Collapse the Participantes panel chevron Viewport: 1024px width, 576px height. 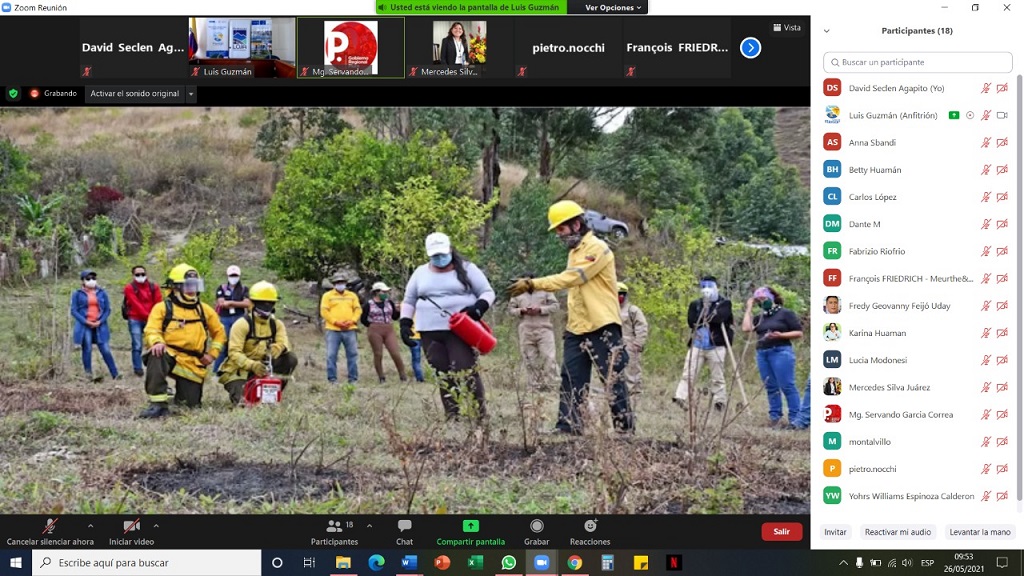827,31
